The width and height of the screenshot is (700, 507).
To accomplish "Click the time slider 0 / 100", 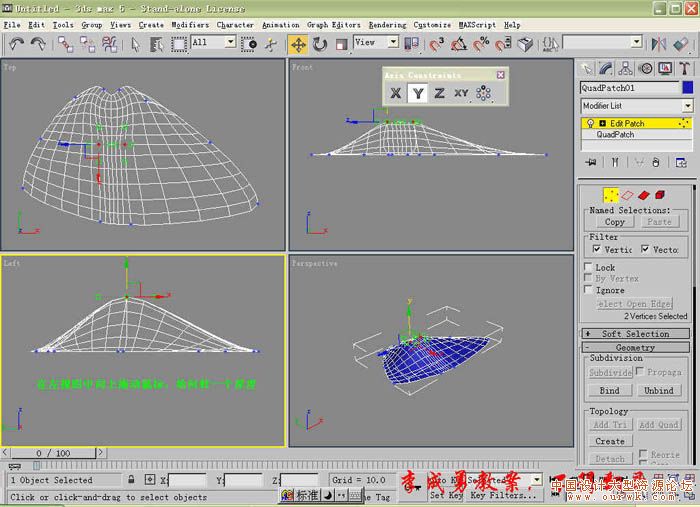I will (x=53, y=453).
